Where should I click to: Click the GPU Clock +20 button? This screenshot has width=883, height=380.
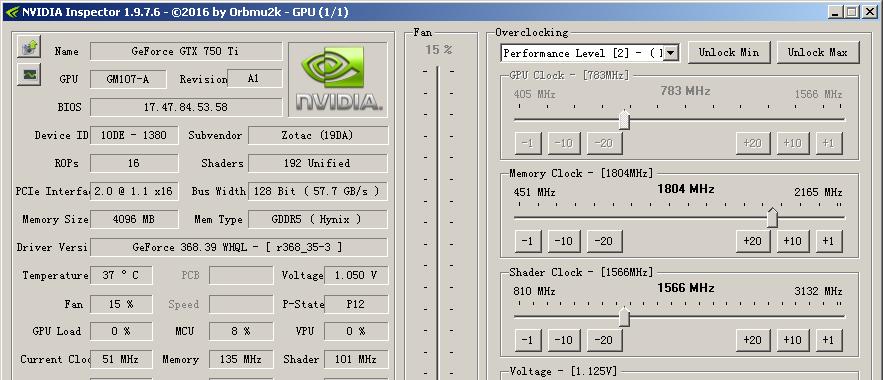[x=752, y=143]
